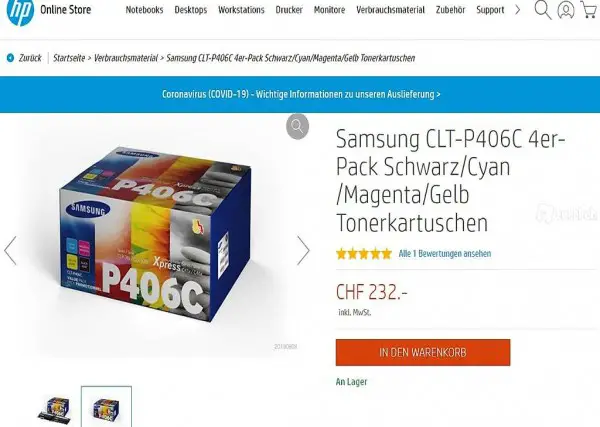Show previous product image arrow
Viewport: 600px width, 427px height.
10,251
